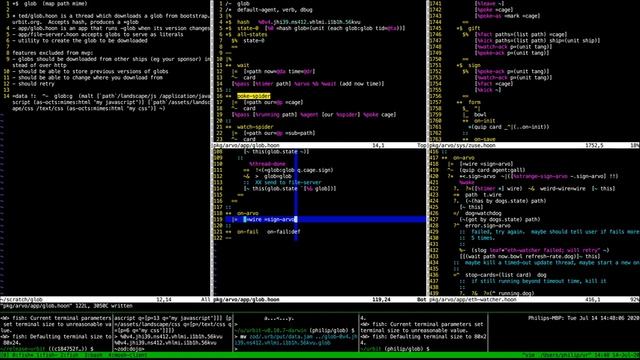Click the '122L, 3050C written' message line
The width and height of the screenshot is (640, 360).
(x=67, y=306)
